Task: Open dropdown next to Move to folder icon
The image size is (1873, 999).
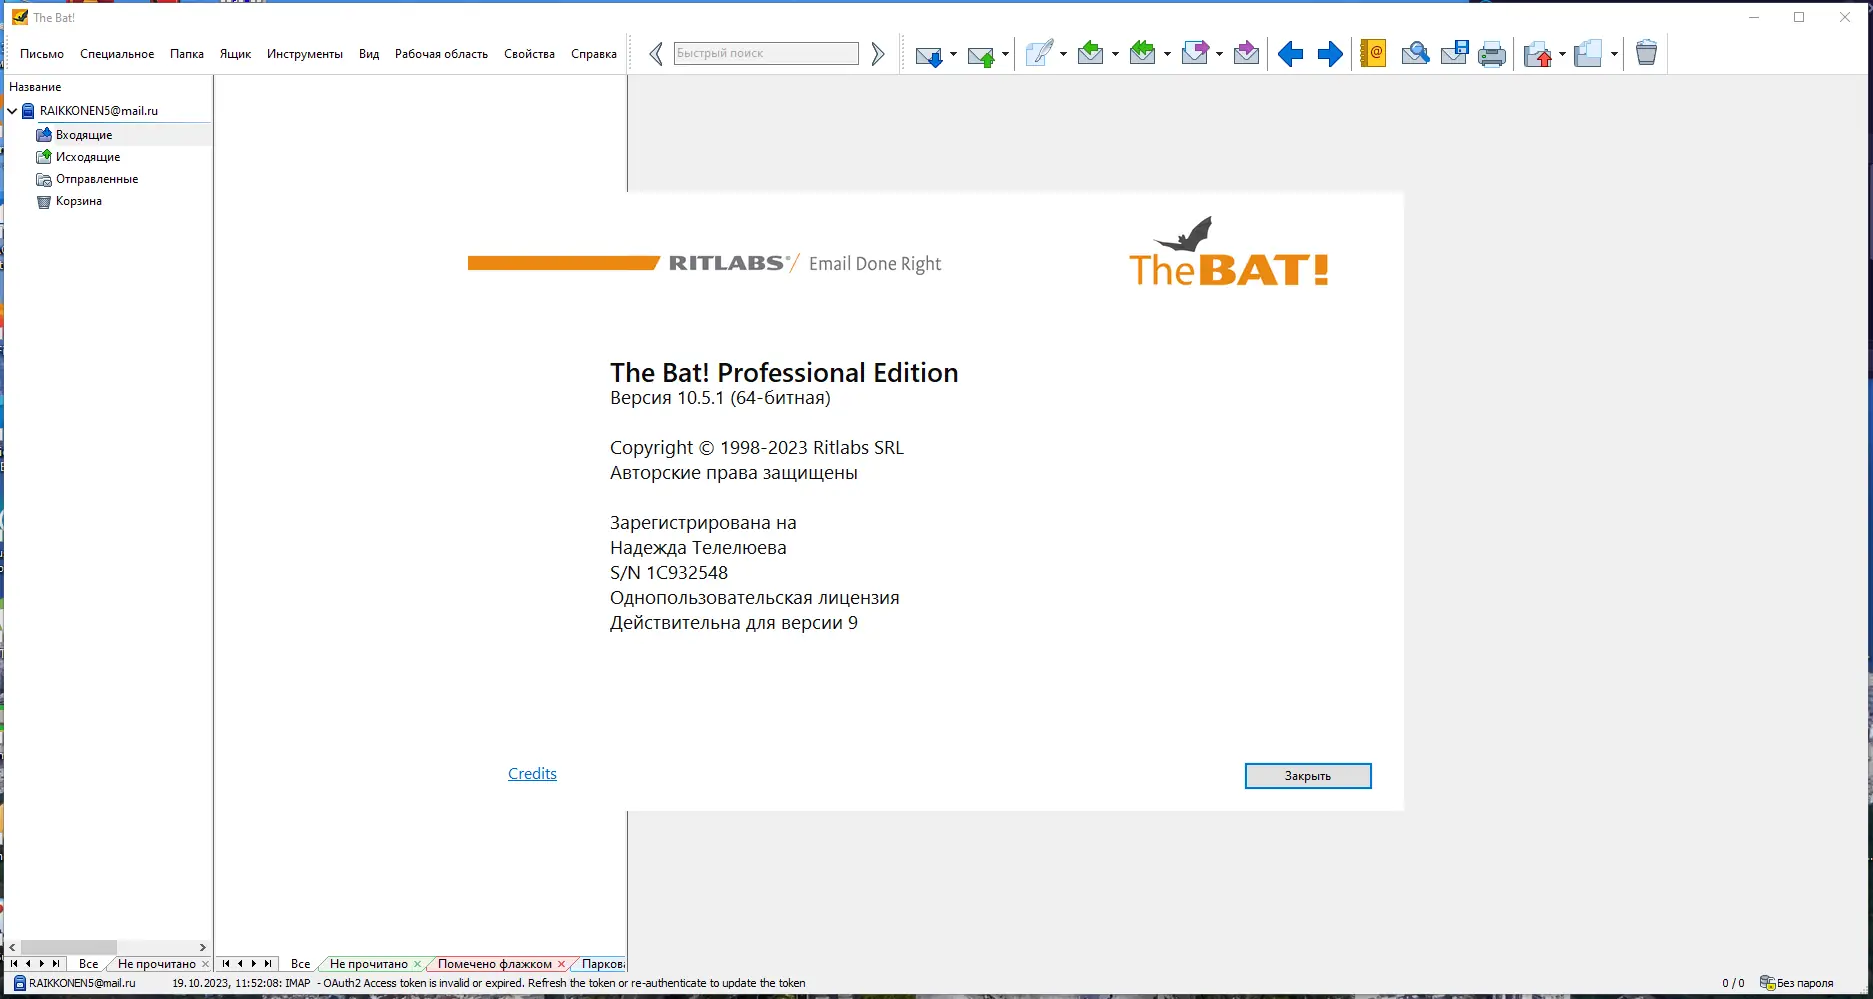Action: 1562,54
